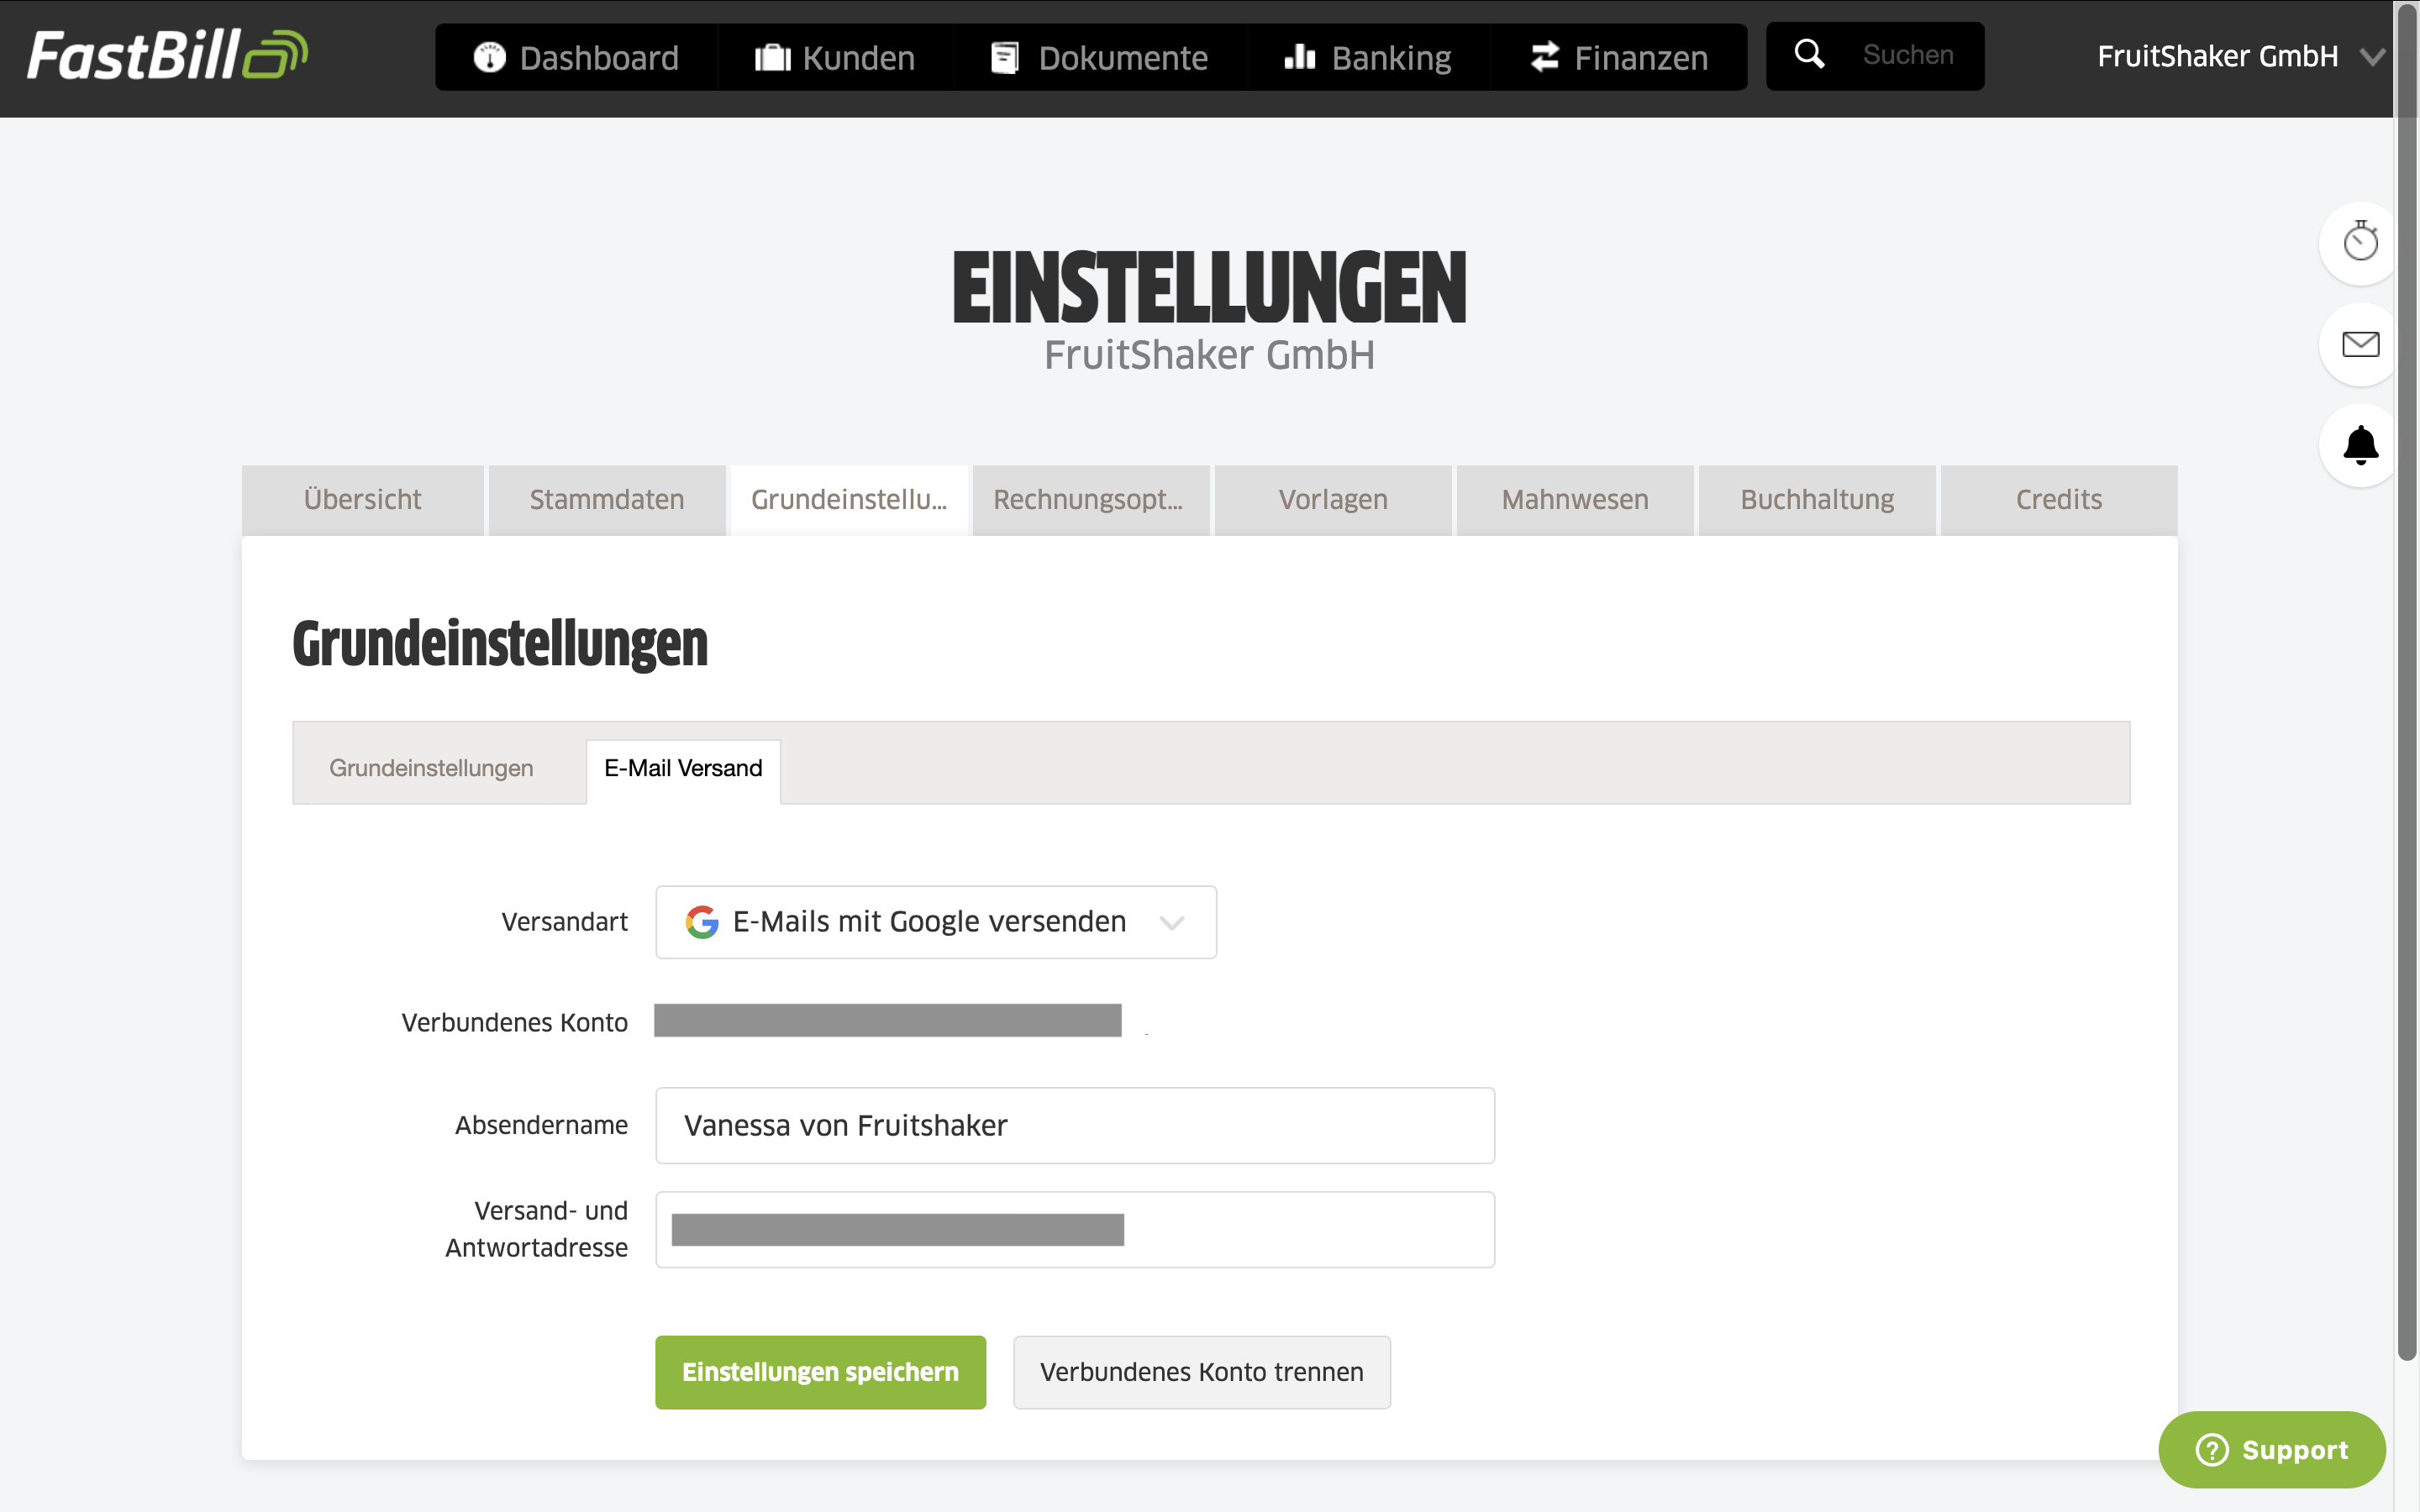Image resolution: width=2420 pixels, height=1512 pixels.
Task: Click the Dashboard gauge icon
Action: pos(490,58)
